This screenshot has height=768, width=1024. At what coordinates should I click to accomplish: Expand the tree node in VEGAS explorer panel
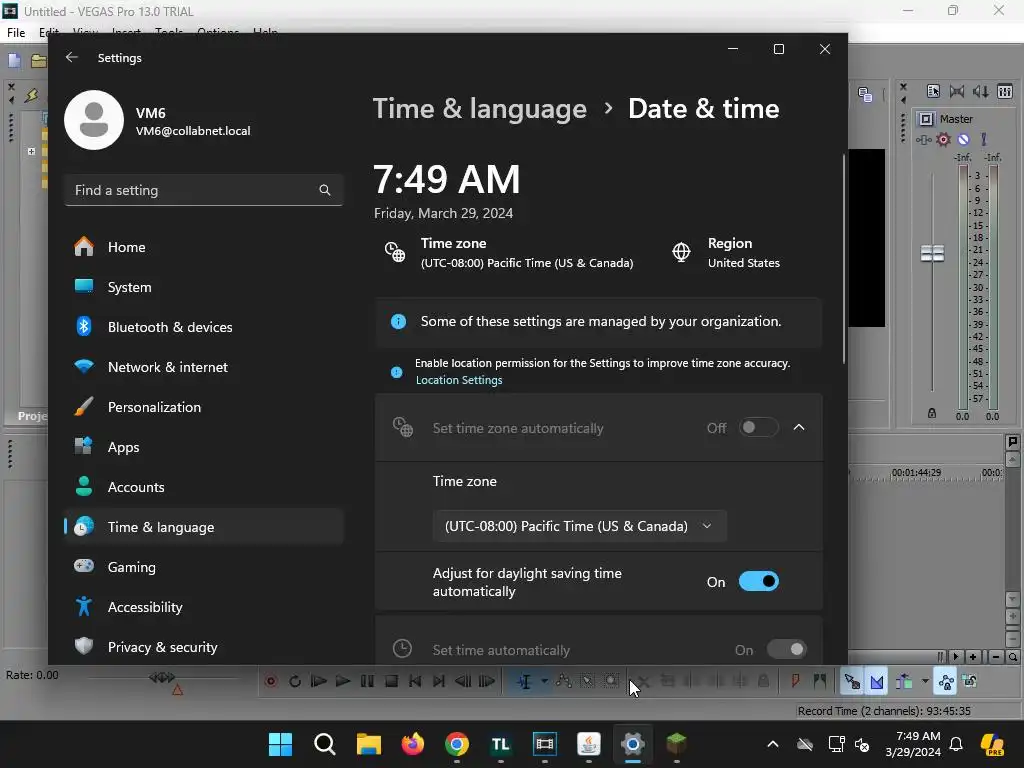click(x=31, y=151)
